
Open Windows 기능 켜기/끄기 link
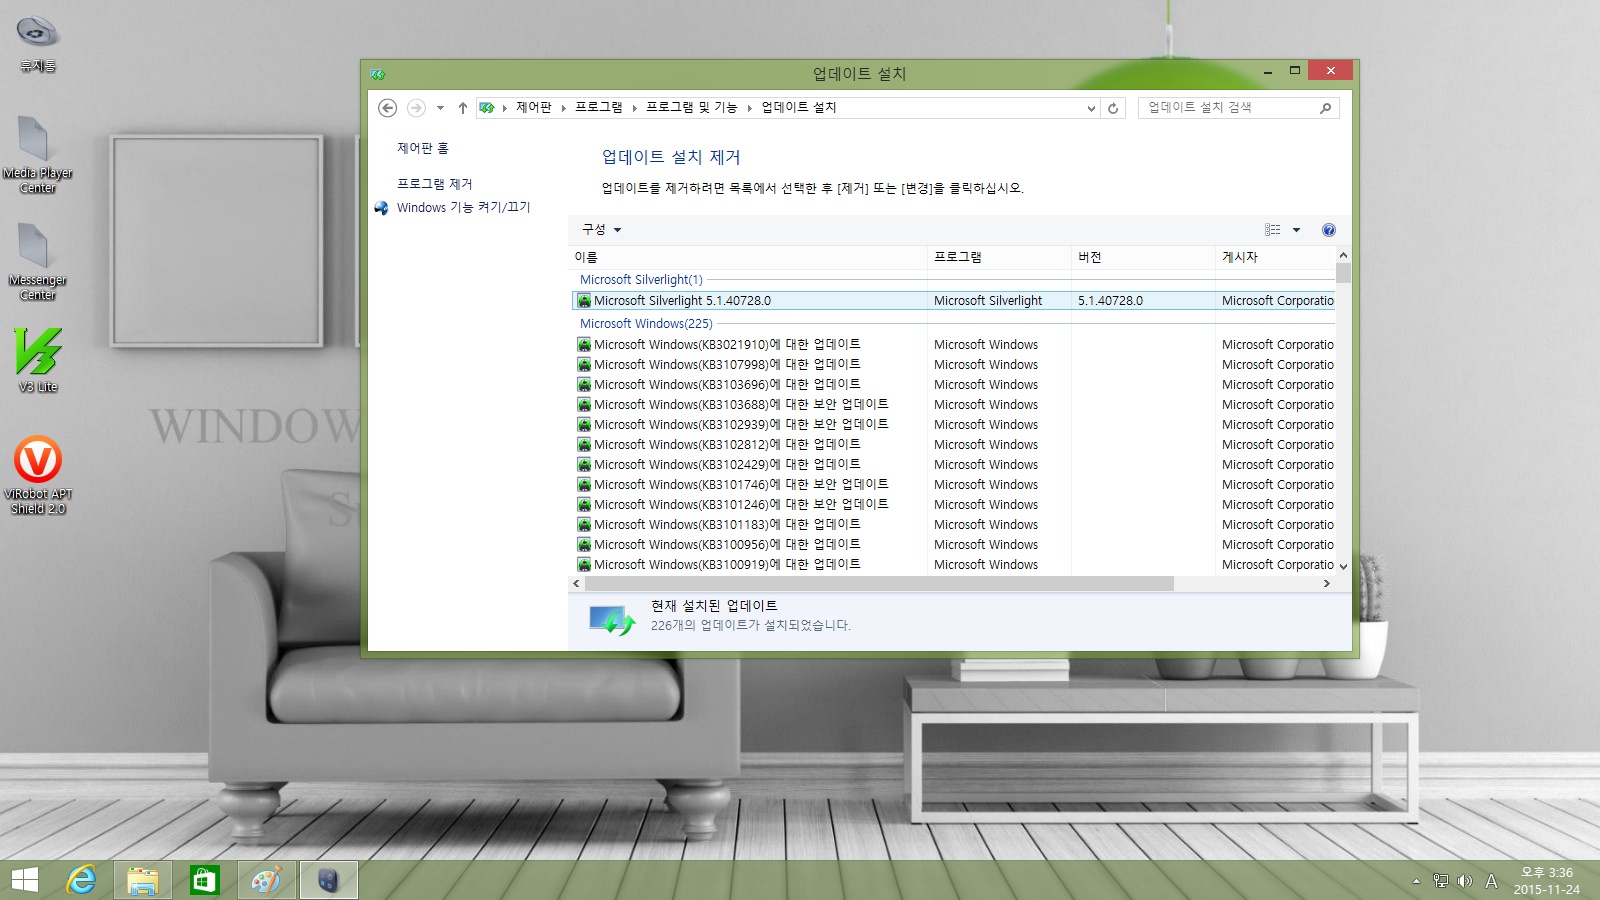tap(464, 208)
